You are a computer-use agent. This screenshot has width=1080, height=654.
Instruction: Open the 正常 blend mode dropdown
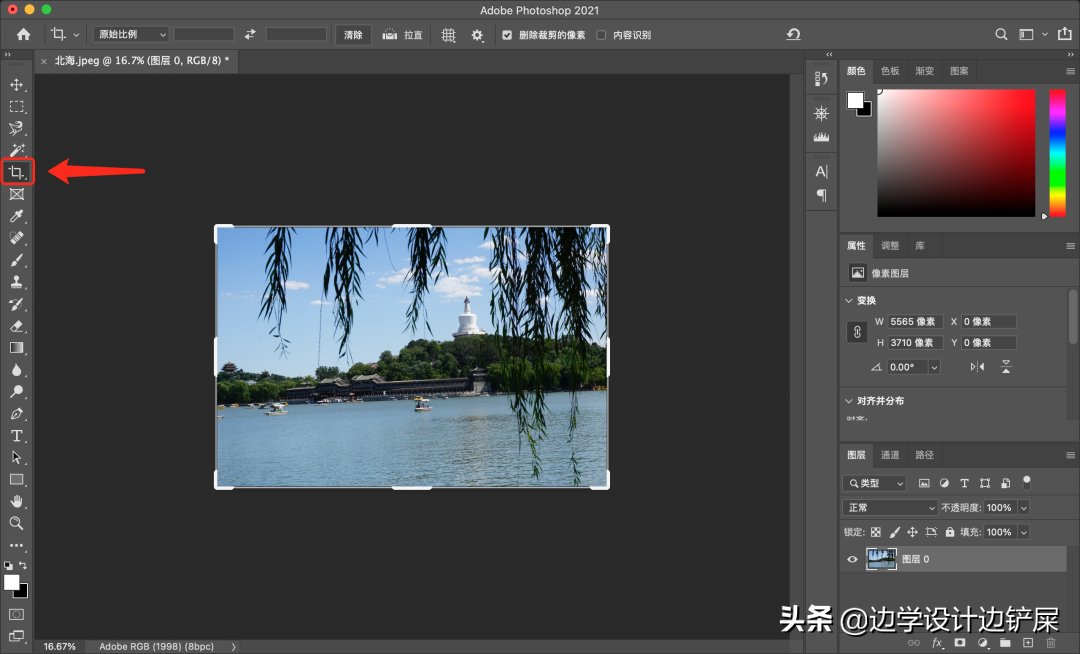click(x=890, y=508)
